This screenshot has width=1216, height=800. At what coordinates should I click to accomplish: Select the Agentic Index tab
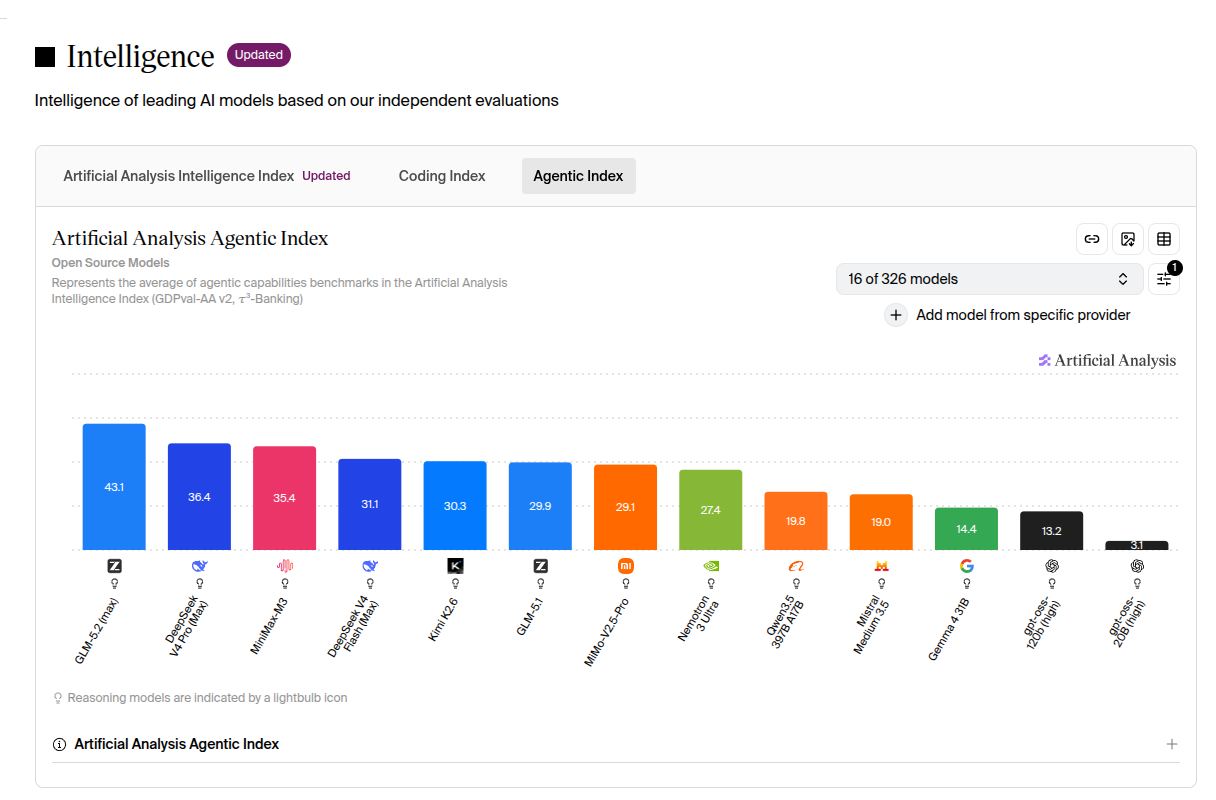point(578,176)
